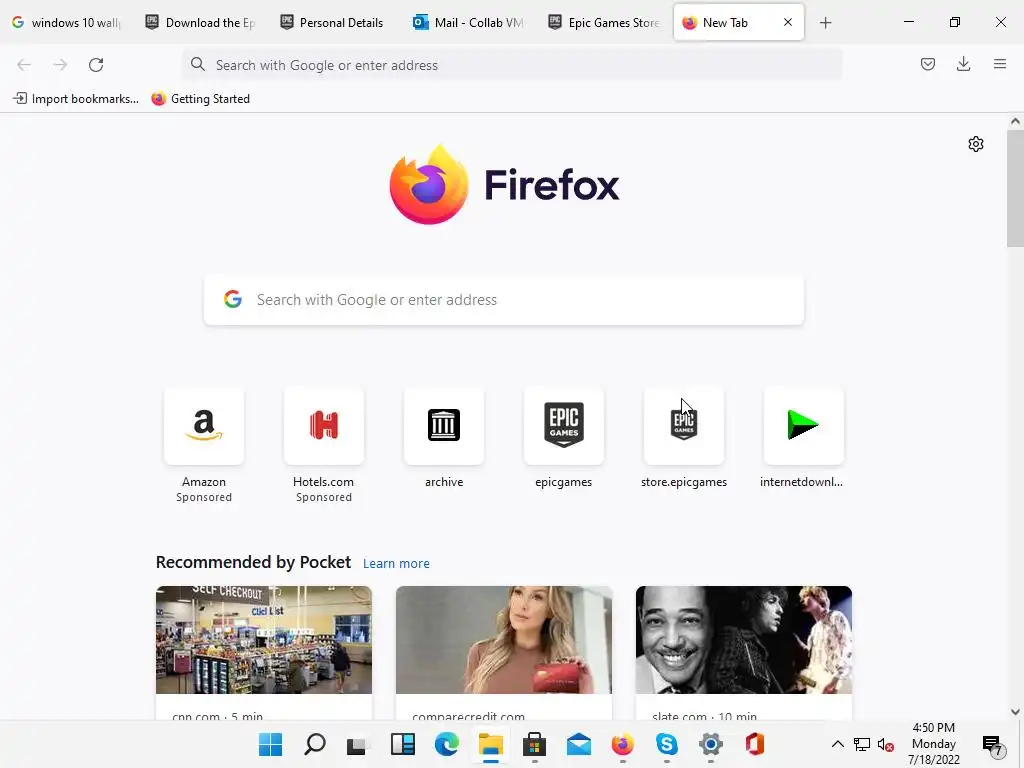Viewport: 1024px width, 768px height.
Task: Reload the current page
Action: click(x=96, y=65)
